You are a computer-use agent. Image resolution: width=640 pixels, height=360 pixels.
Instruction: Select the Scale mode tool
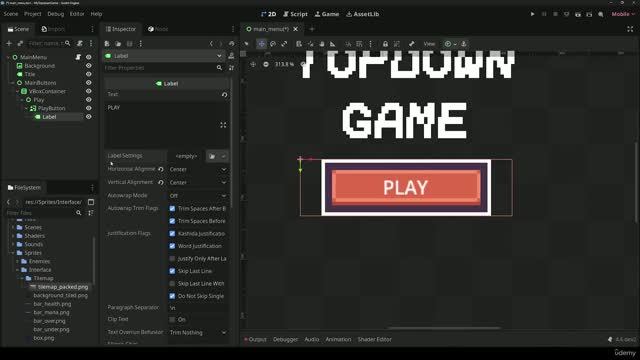coord(284,44)
